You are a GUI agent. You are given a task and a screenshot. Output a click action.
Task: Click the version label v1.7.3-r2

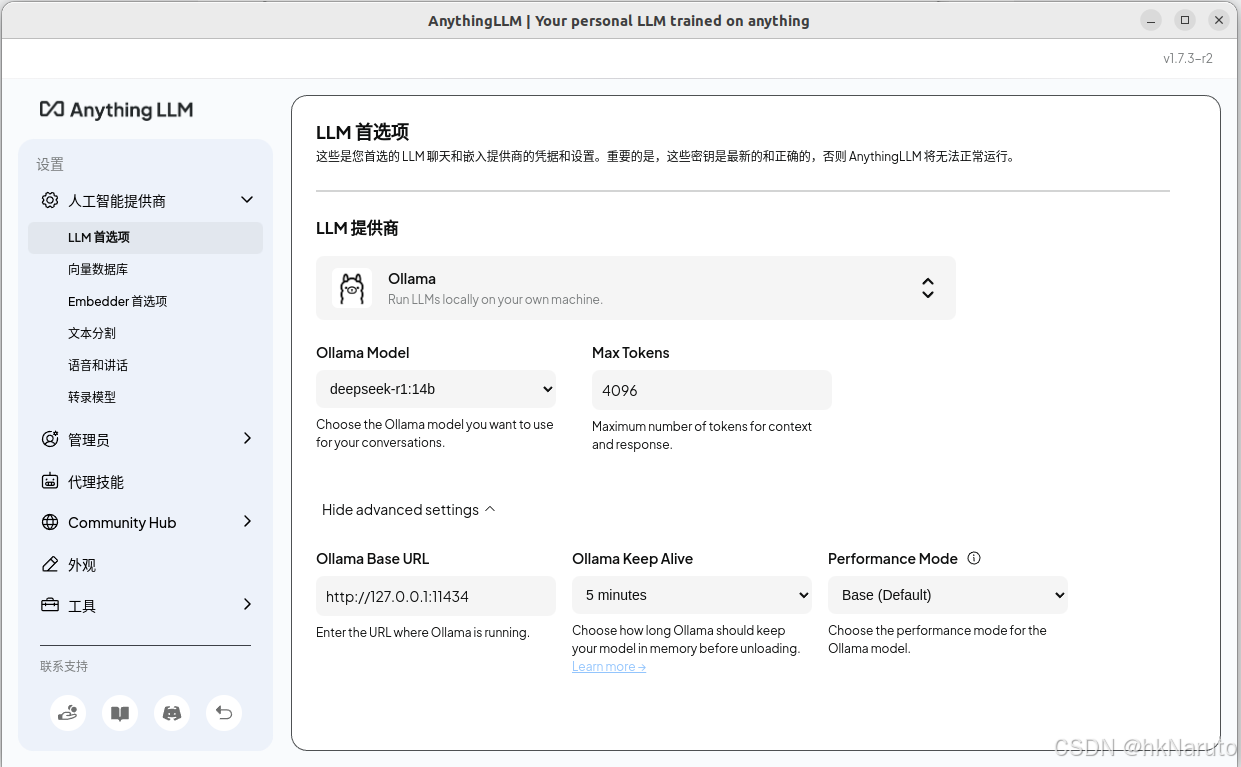pyautogui.click(x=1188, y=58)
